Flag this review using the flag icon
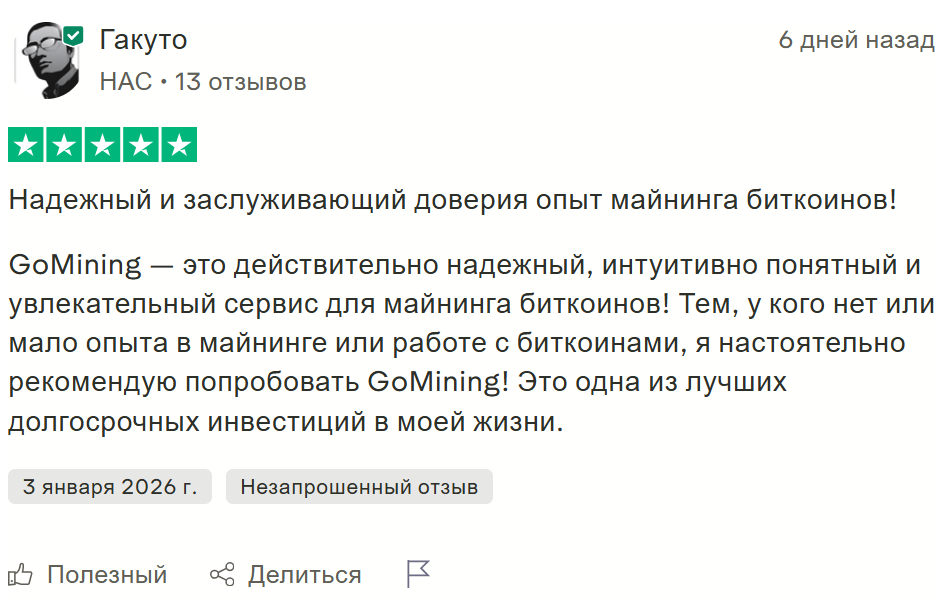The height and width of the screenshot is (610, 947). point(418,574)
